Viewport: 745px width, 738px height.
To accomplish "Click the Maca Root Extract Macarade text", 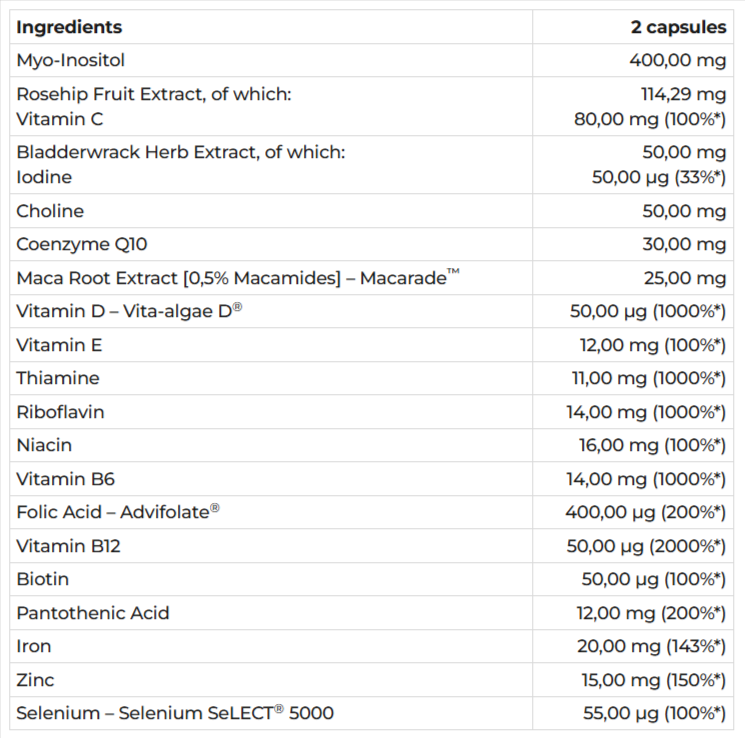I will point(238,278).
